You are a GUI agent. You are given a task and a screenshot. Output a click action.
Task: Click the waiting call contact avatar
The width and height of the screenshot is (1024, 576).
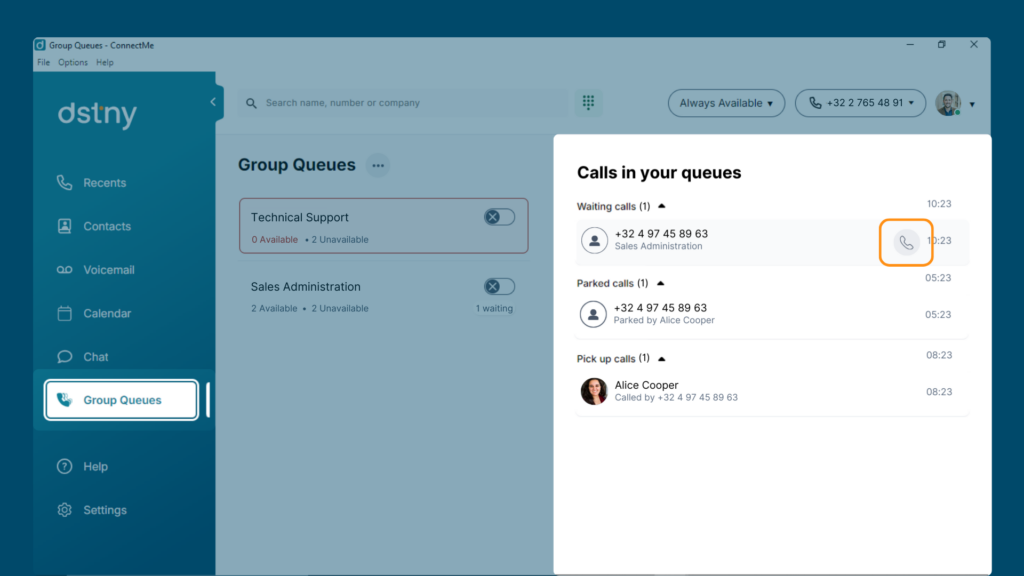pos(594,240)
